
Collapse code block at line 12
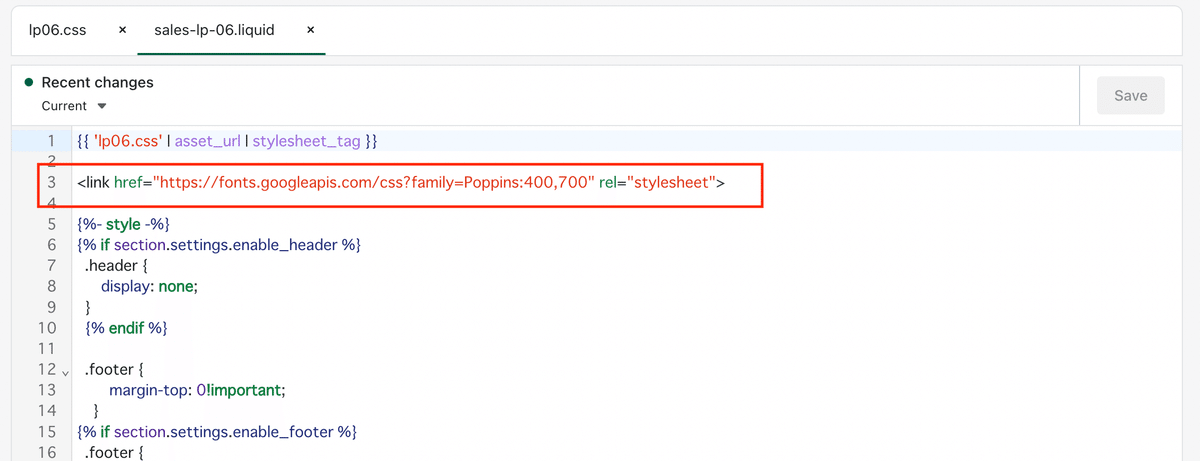pos(66,371)
